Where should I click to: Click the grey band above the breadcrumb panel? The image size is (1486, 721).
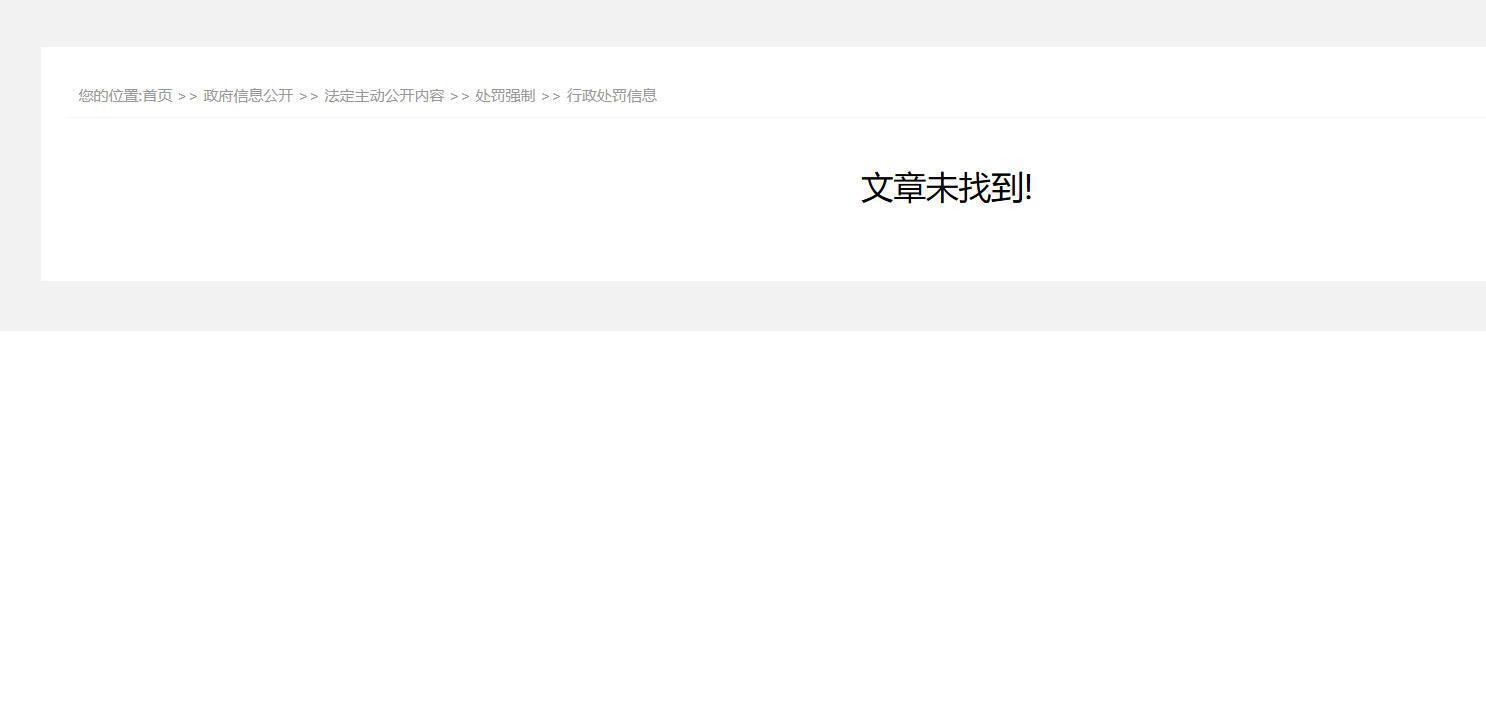point(743,23)
